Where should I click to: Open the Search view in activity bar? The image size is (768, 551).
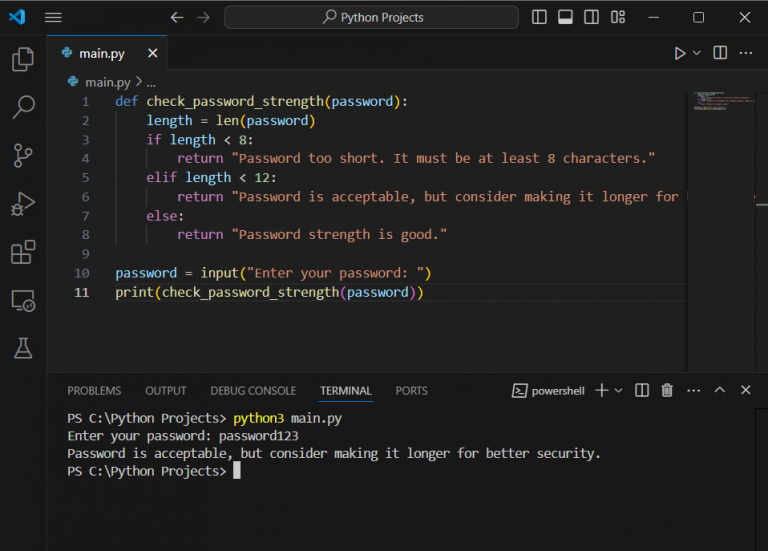pos(22,107)
